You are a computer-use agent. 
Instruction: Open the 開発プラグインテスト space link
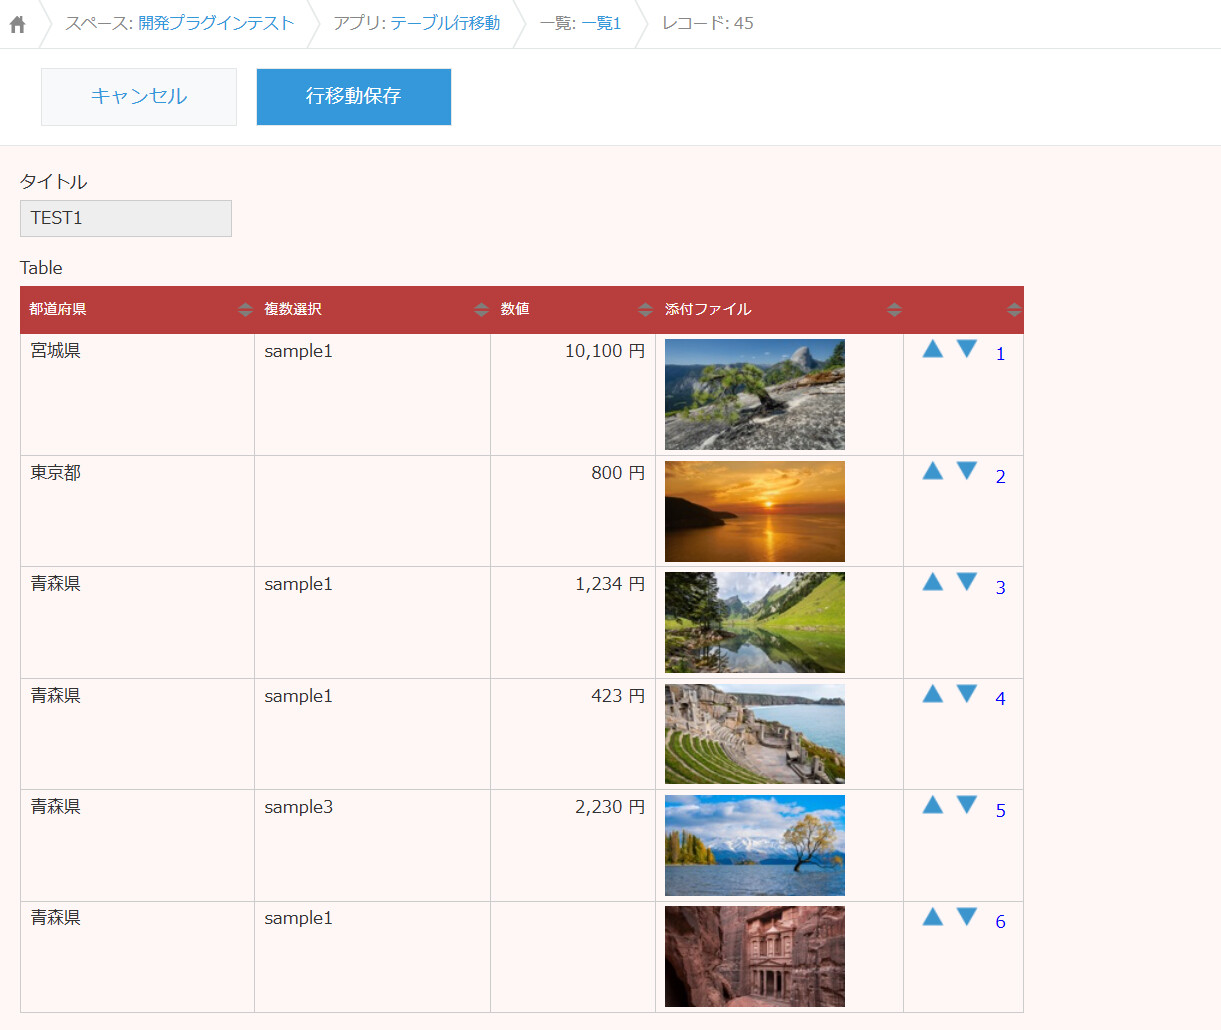(216, 23)
